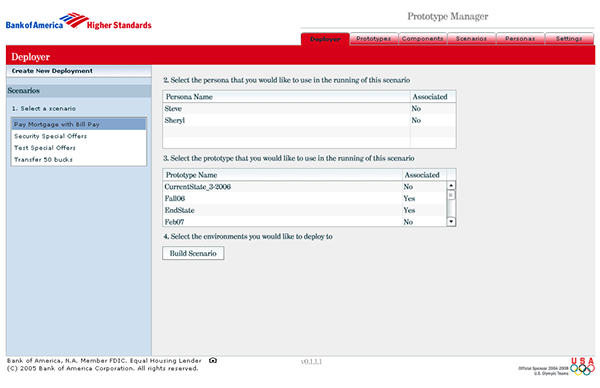Screen dimensions: 600x388
Task: Click EndState's Associated value Yes
Action: (409, 210)
